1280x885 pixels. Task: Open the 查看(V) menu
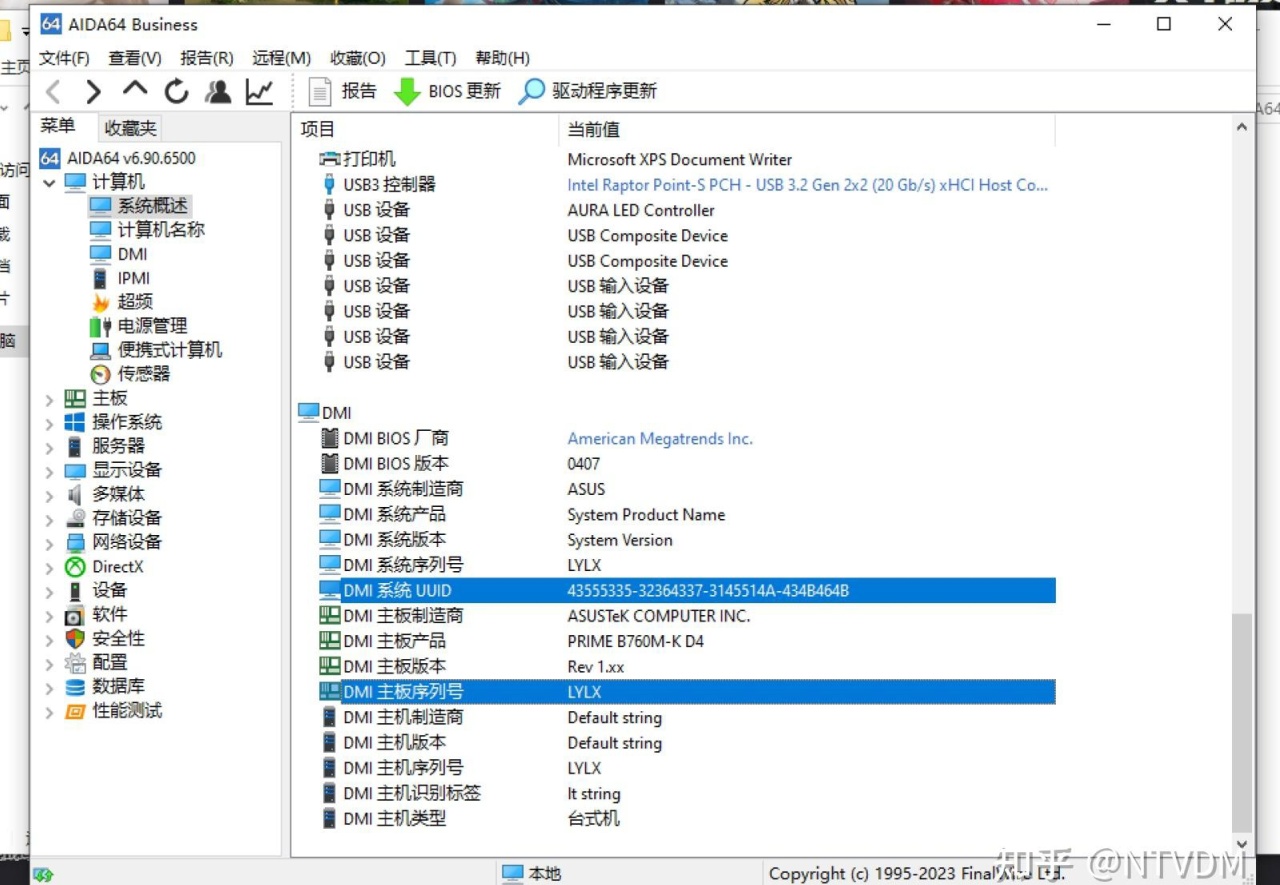135,58
